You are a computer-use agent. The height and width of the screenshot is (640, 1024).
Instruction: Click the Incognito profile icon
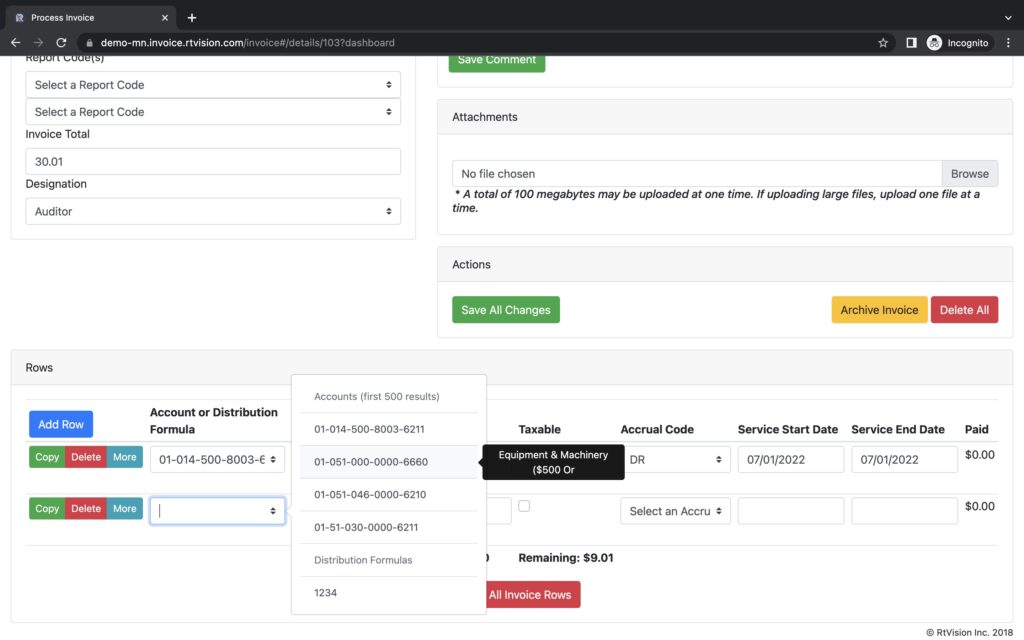pos(934,42)
